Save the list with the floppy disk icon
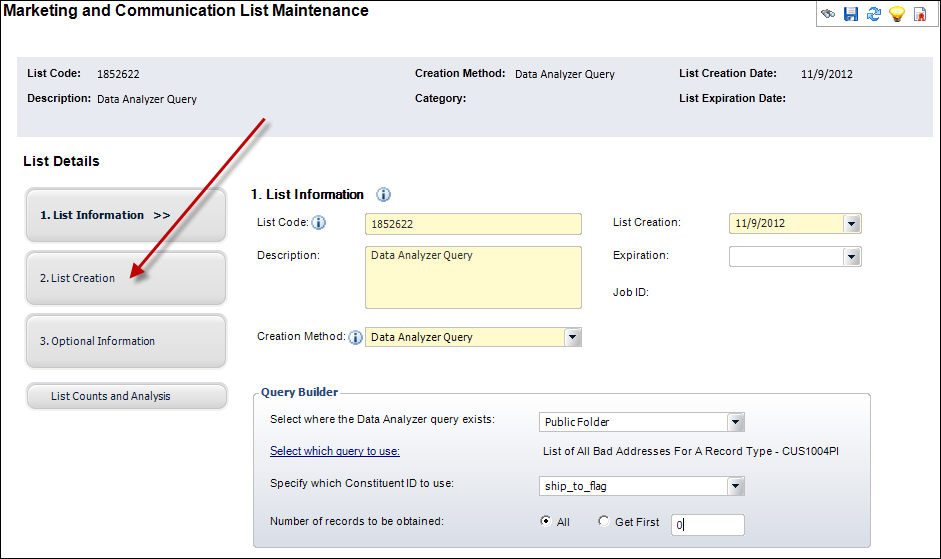Viewport: 941px width, 559px height. click(851, 14)
